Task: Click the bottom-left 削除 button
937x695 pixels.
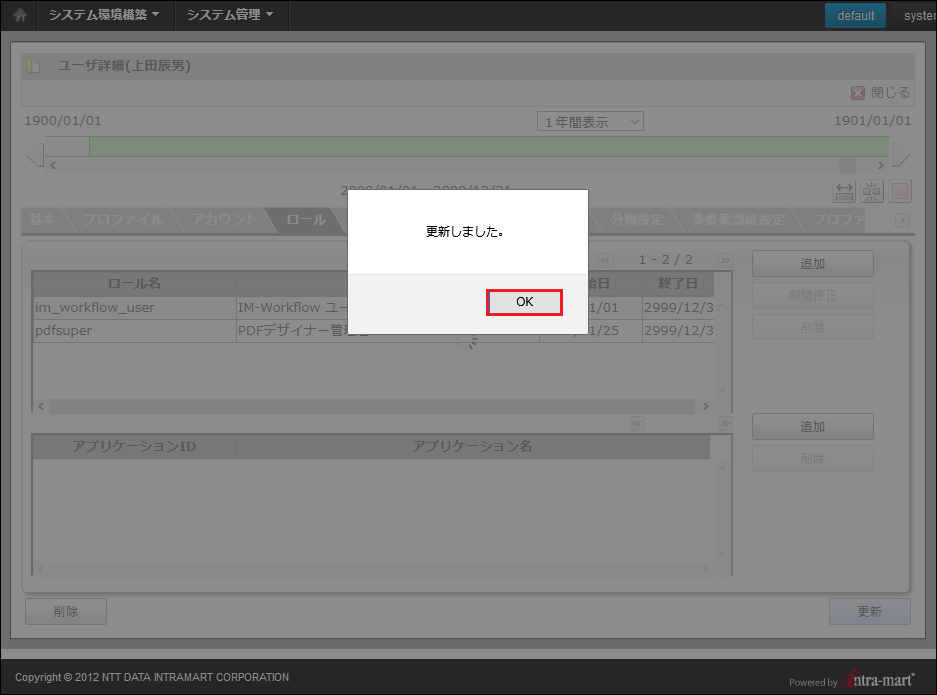Action: 66,611
